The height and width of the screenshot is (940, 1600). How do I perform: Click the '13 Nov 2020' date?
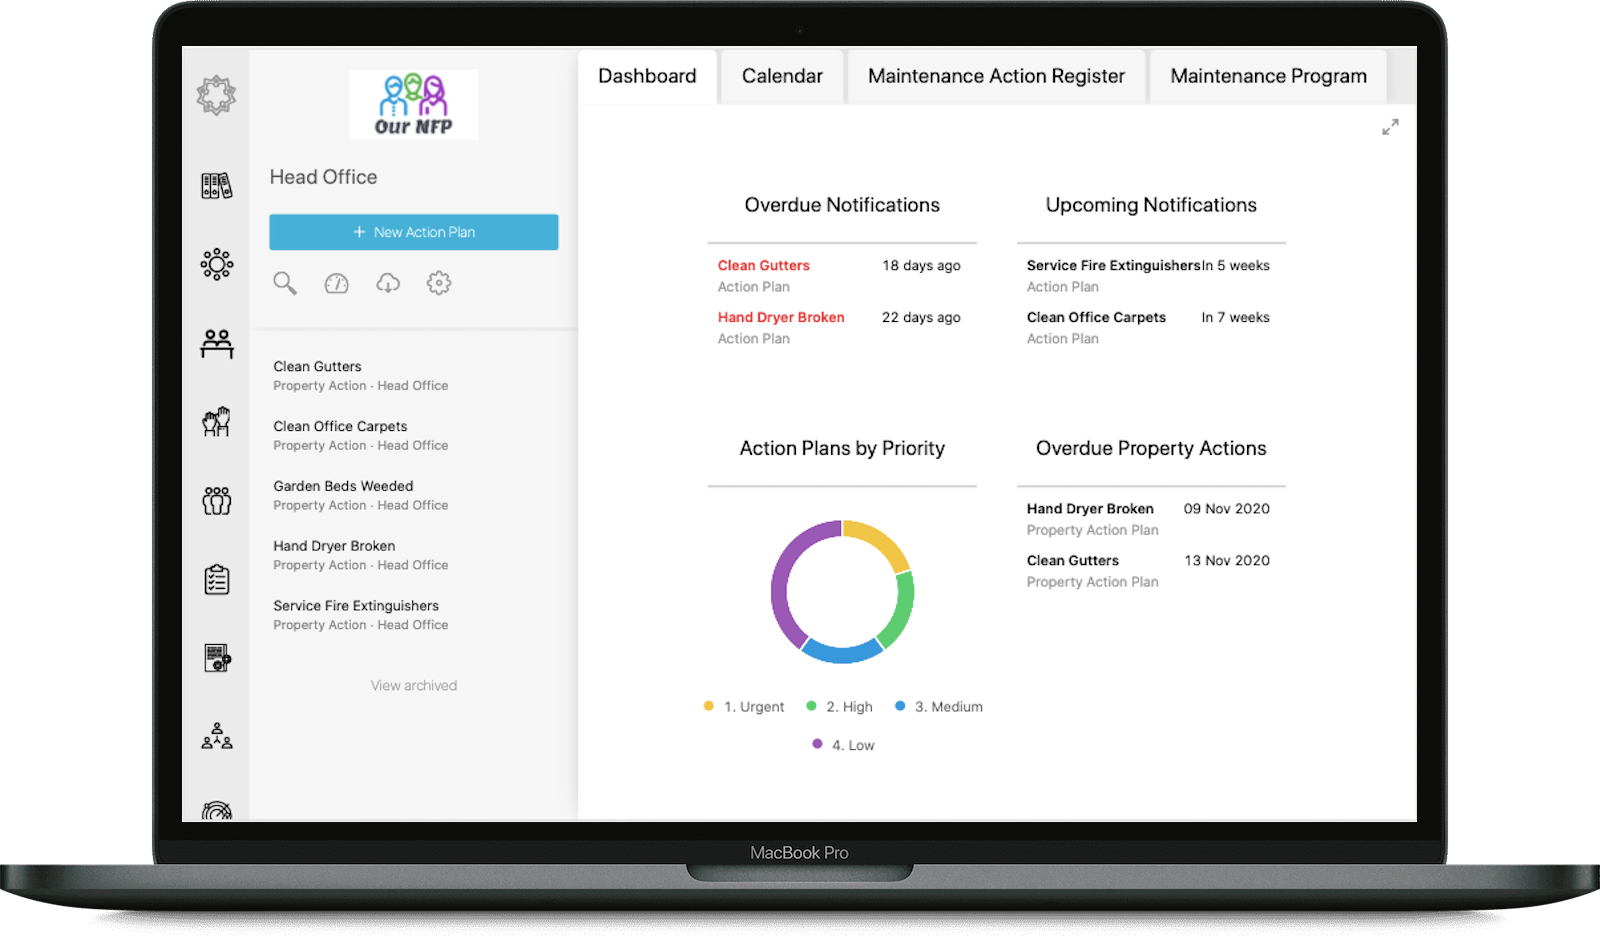tap(1227, 561)
